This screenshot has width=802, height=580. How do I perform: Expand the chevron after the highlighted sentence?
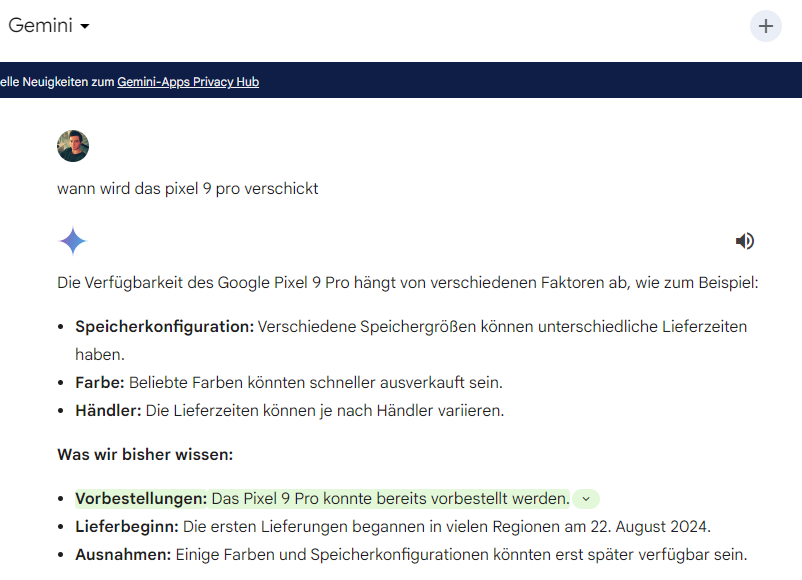586,499
